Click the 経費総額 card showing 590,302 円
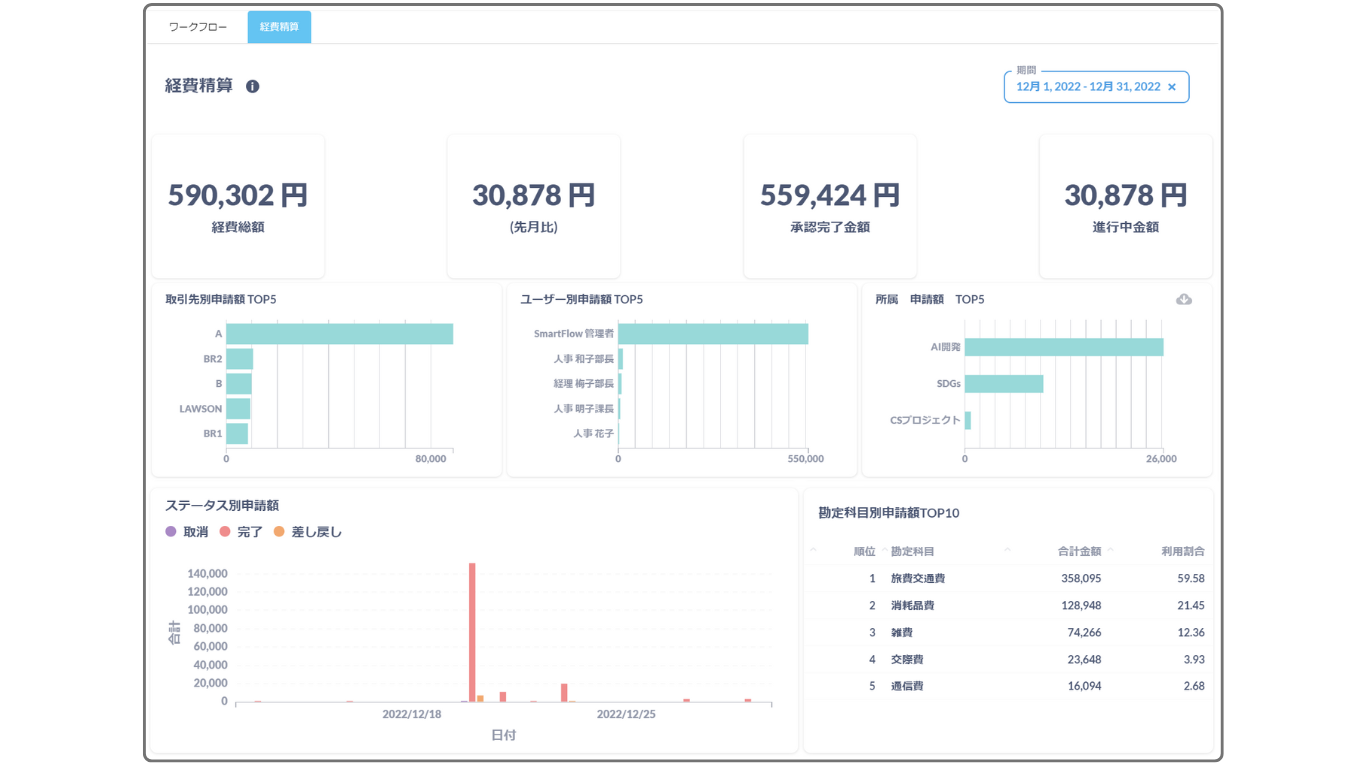Viewport: 1366px width, 768px height. coord(238,206)
